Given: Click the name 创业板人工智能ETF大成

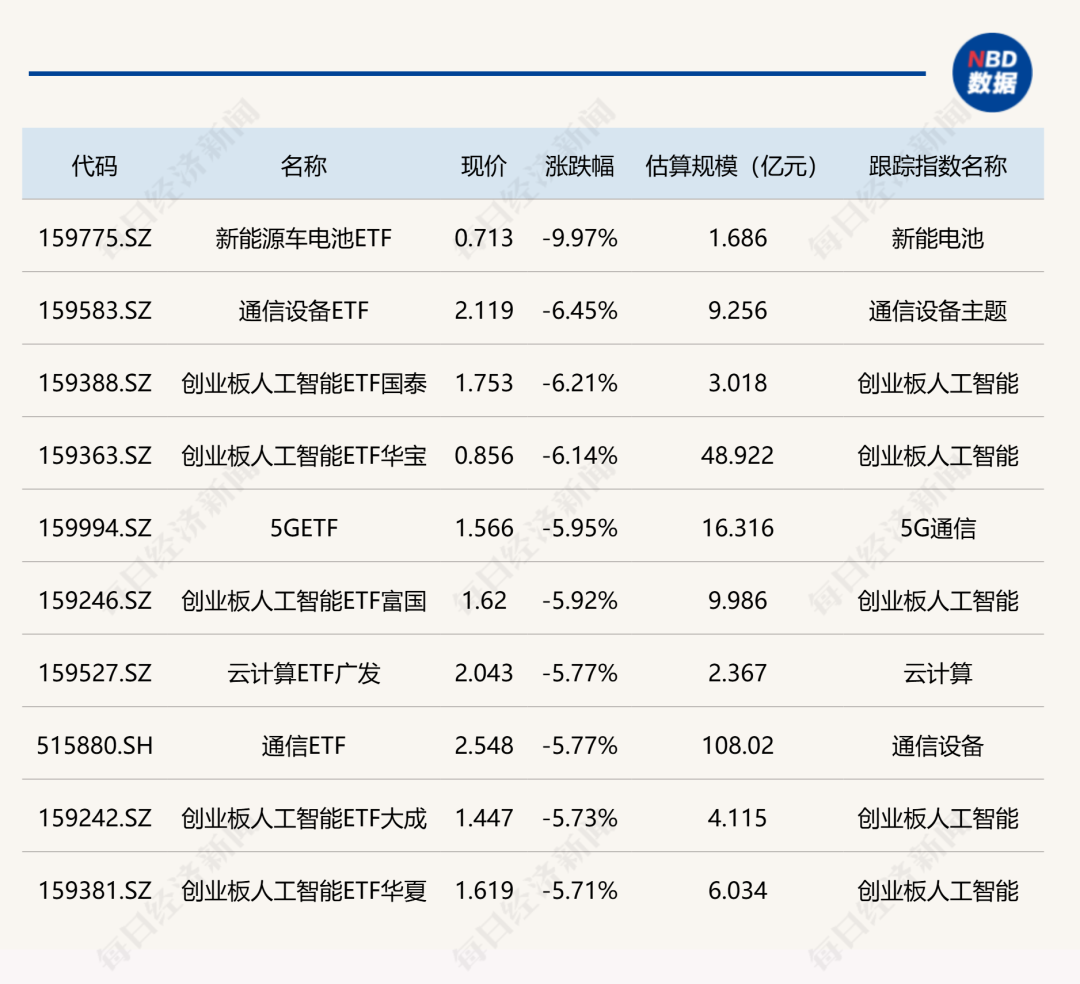Looking at the screenshot, I should [304, 818].
